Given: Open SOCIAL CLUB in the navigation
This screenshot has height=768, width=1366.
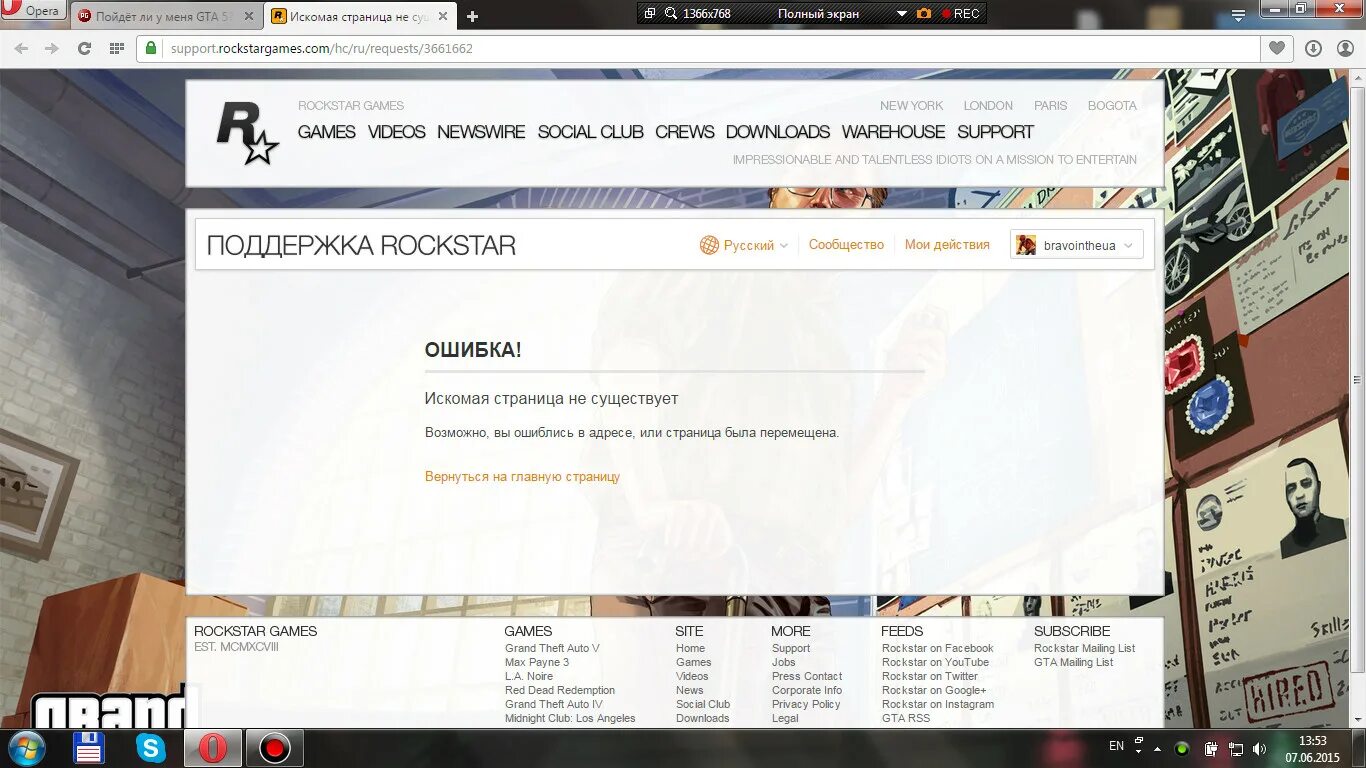Looking at the screenshot, I should [x=590, y=132].
